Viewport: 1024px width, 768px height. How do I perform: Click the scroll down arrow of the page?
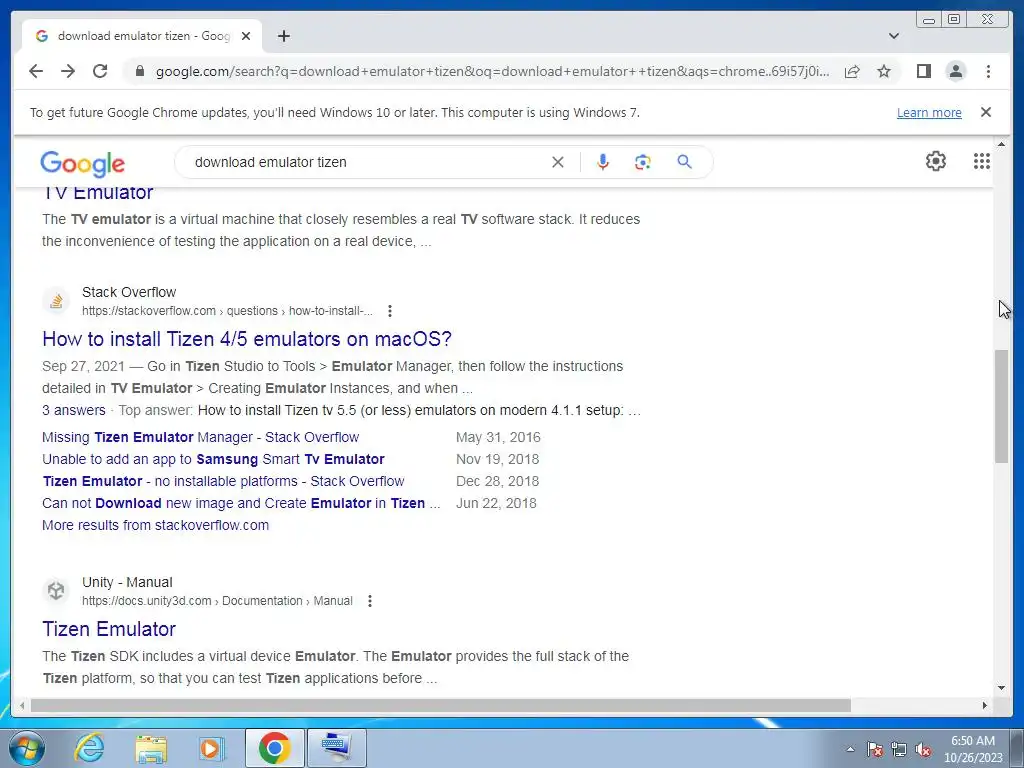tap(1002, 688)
